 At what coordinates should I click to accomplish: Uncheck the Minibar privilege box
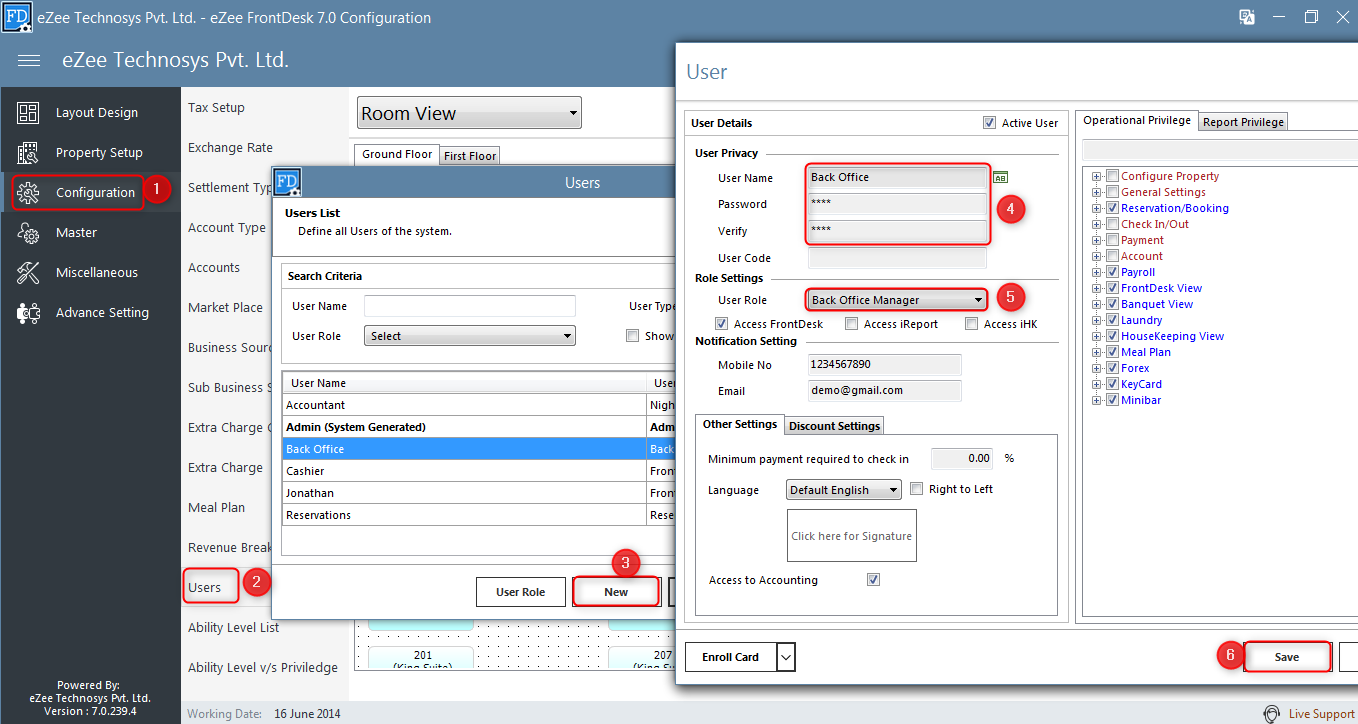(x=1112, y=400)
